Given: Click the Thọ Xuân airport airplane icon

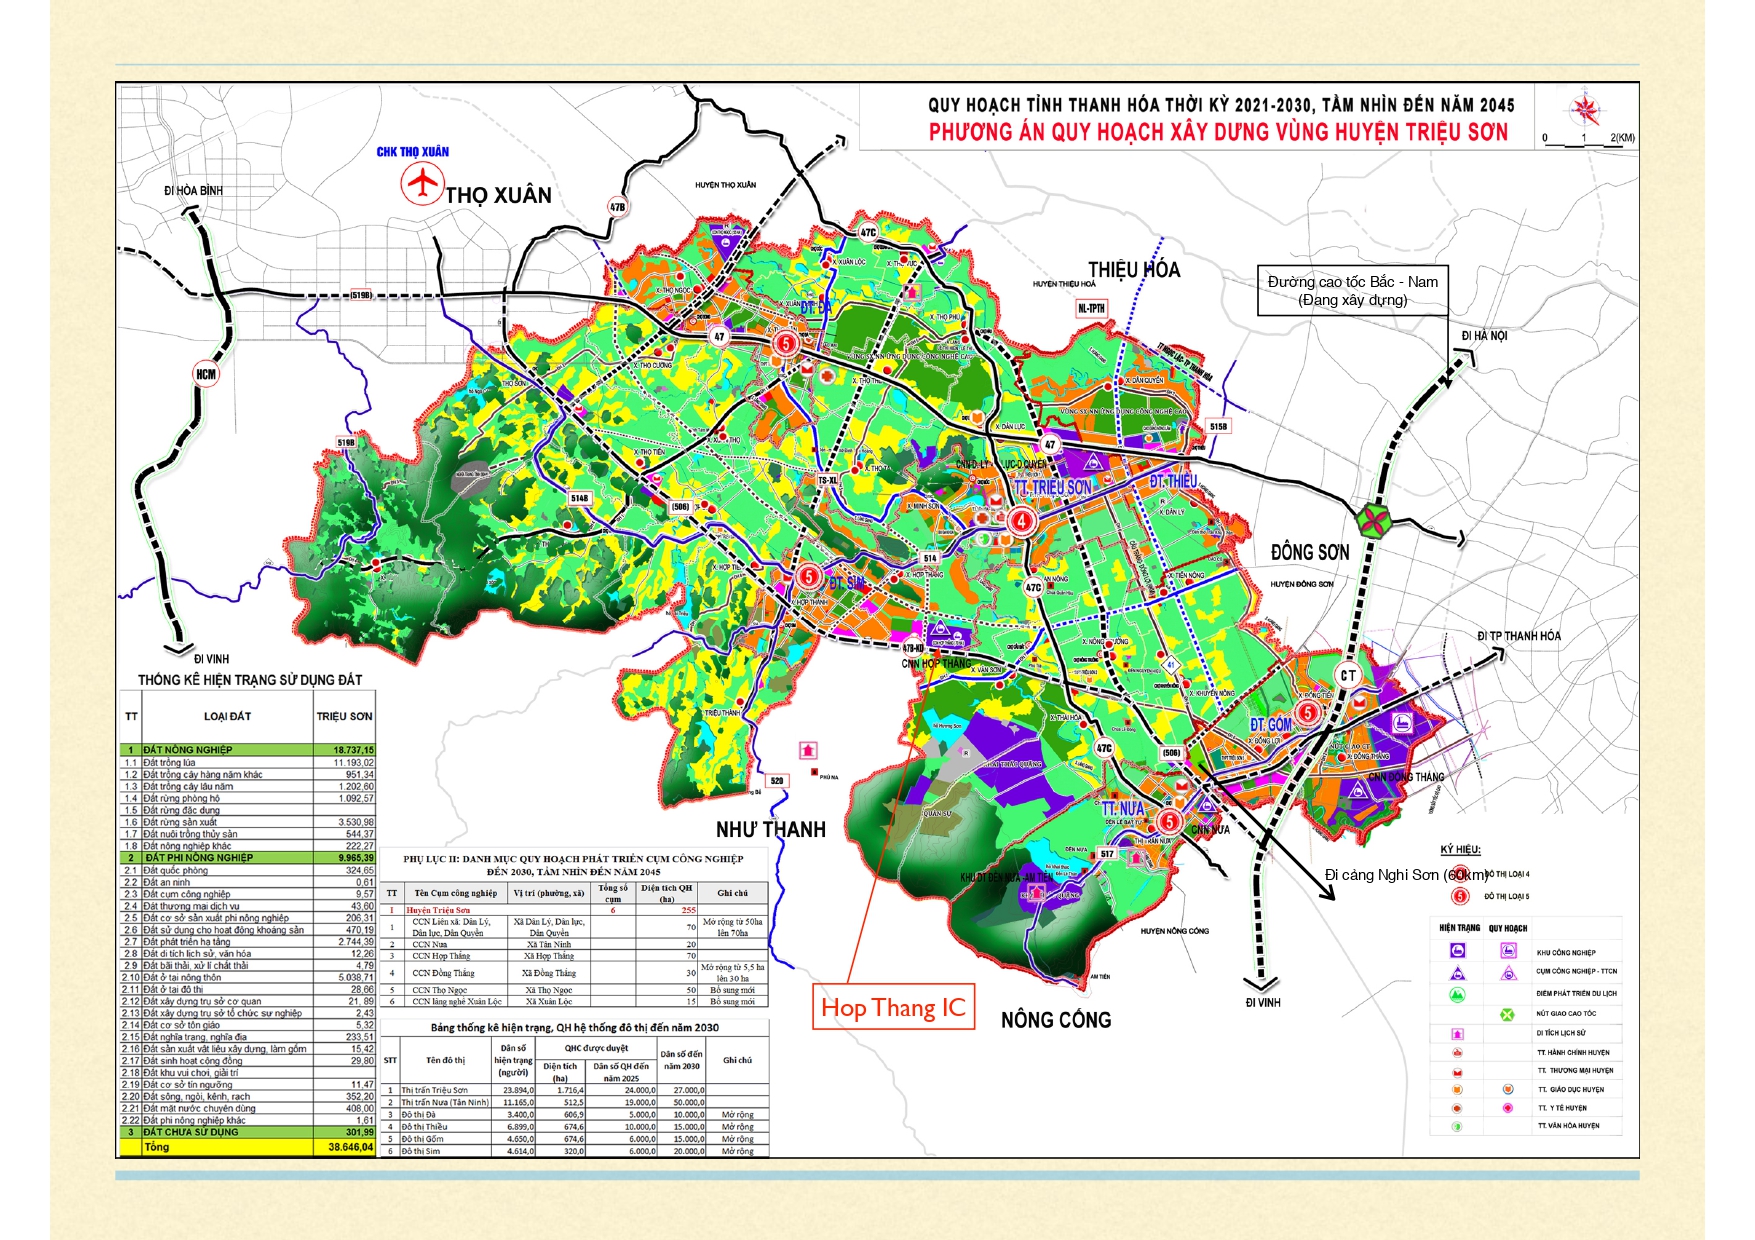Looking at the screenshot, I should tap(422, 184).
